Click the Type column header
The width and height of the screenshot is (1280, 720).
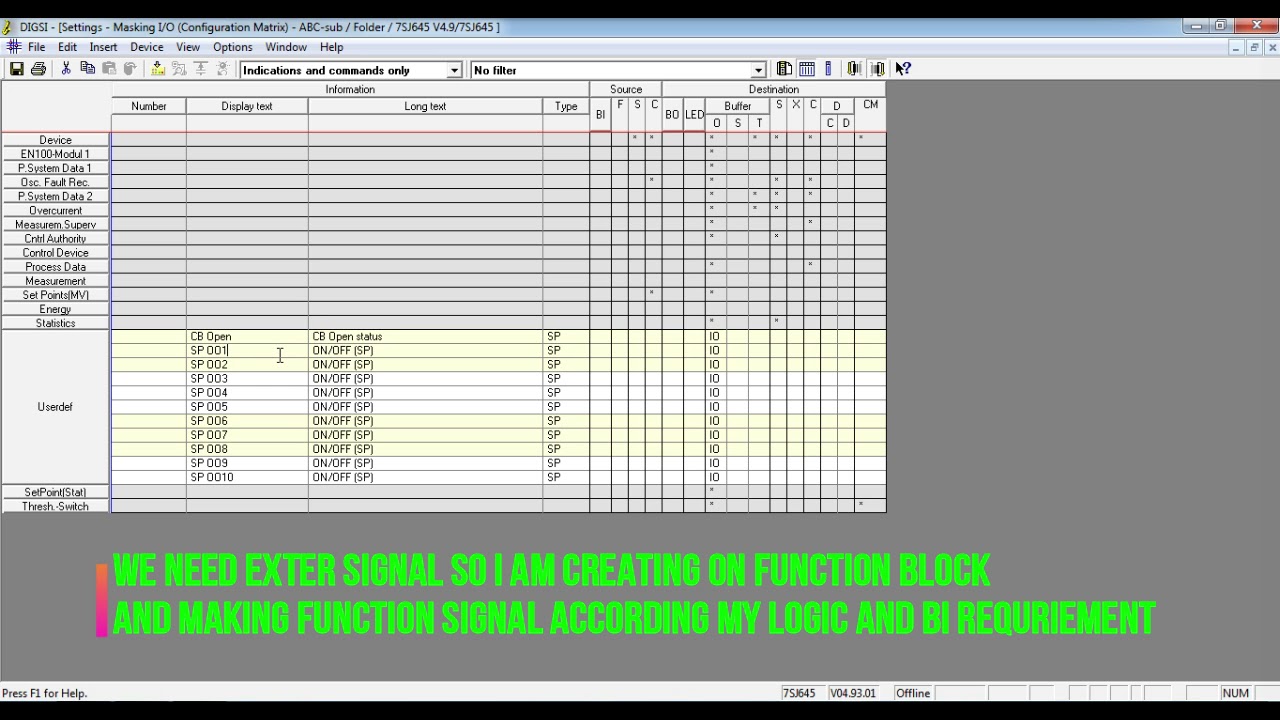click(x=566, y=106)
